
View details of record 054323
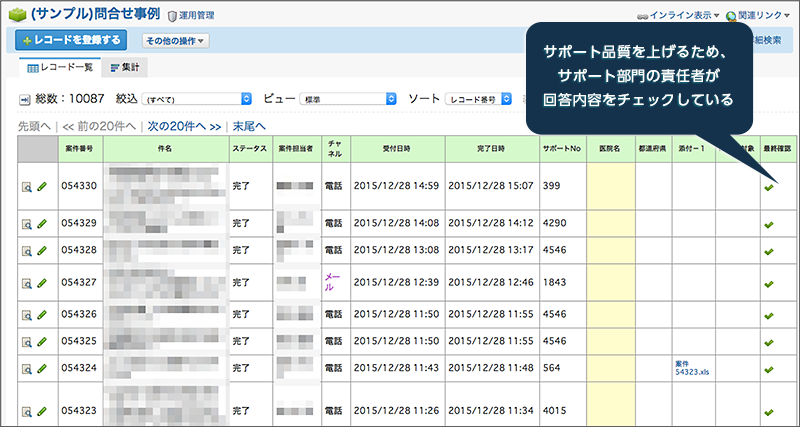click(x=27, y=411)
